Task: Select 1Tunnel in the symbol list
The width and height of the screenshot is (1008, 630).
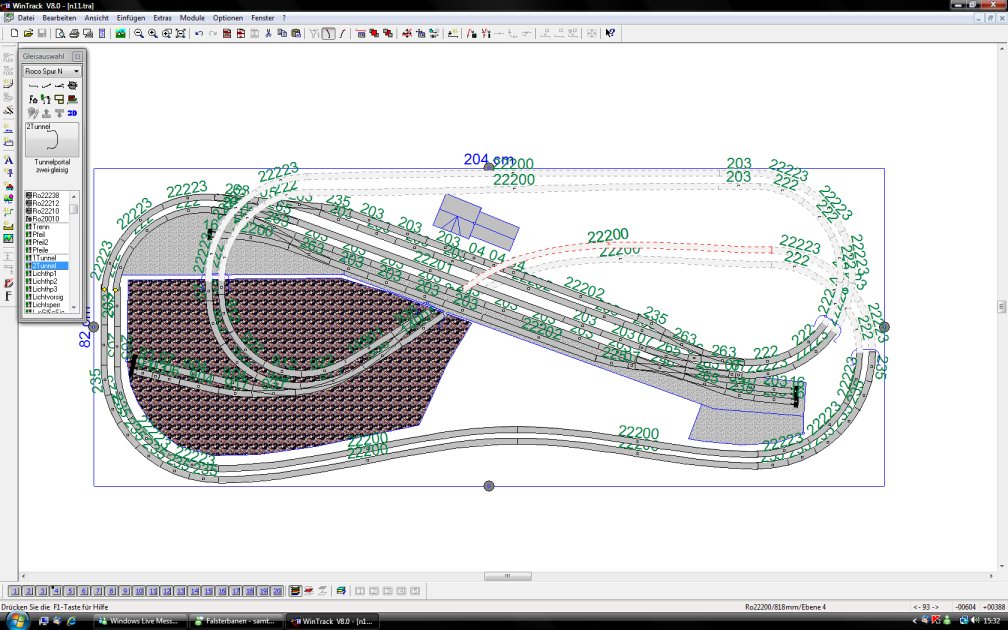Action: (46, 258)
